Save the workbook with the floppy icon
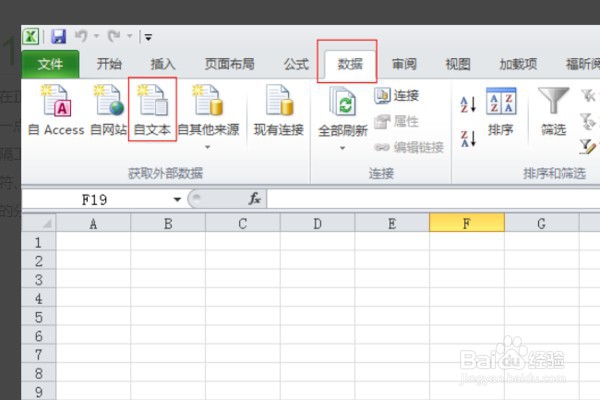The image size is (600, 400). (x=59, y=37)
